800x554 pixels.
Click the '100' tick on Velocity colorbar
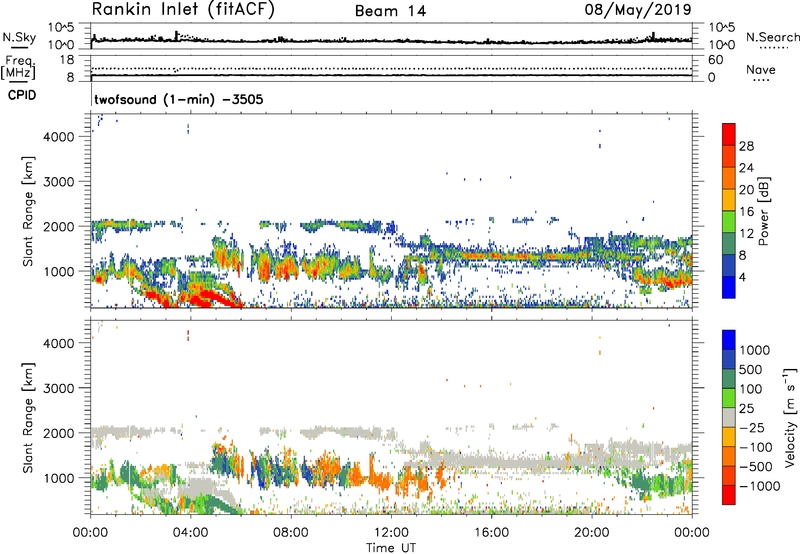click(751, 389)
